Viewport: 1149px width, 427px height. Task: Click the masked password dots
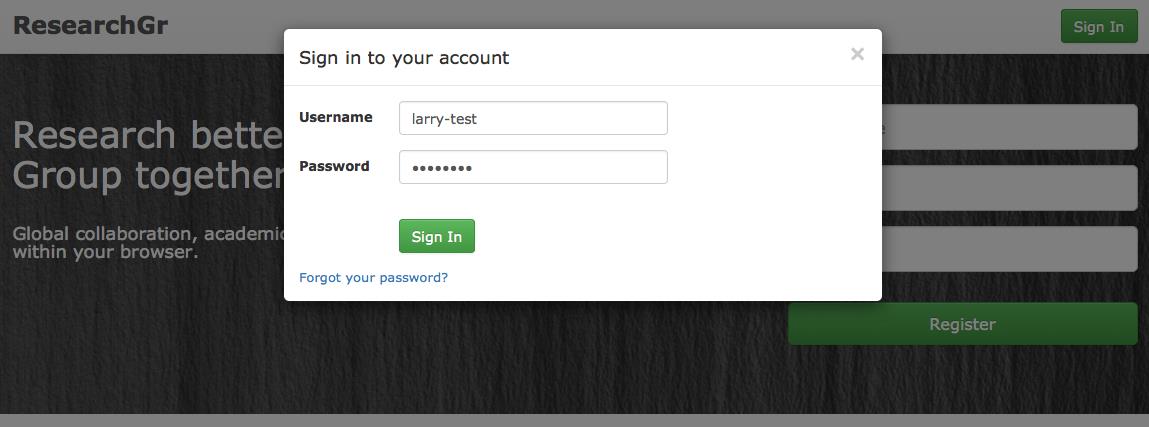[441, 168]
